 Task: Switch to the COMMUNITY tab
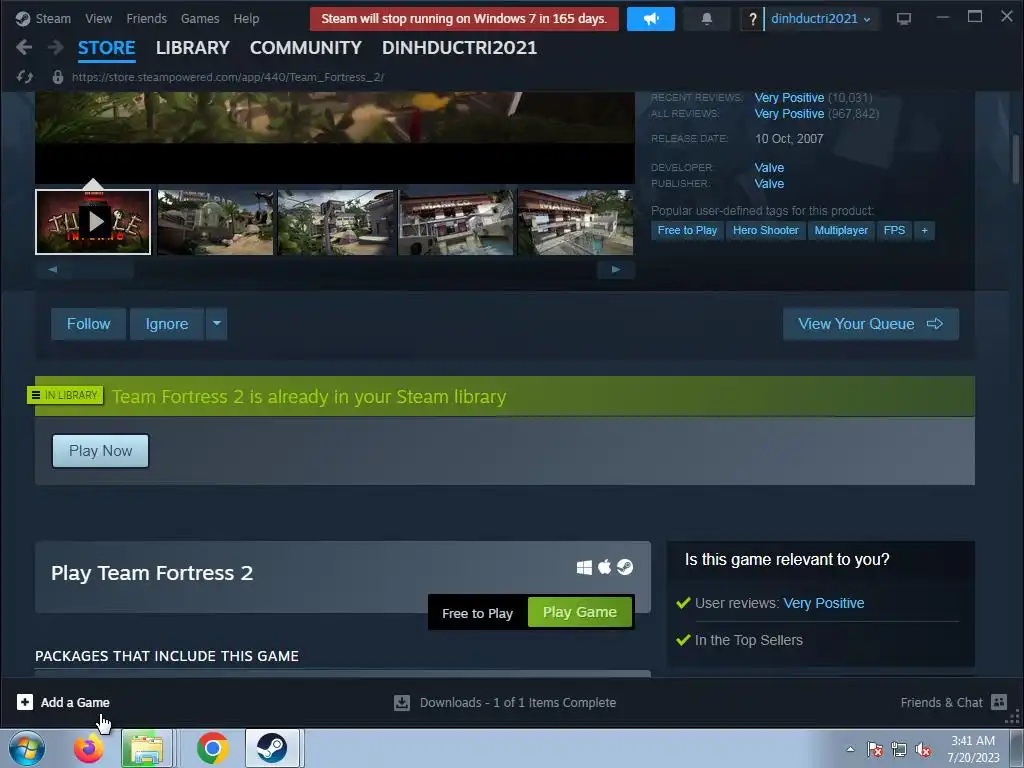pyautogui.click(x=306, y=48)
